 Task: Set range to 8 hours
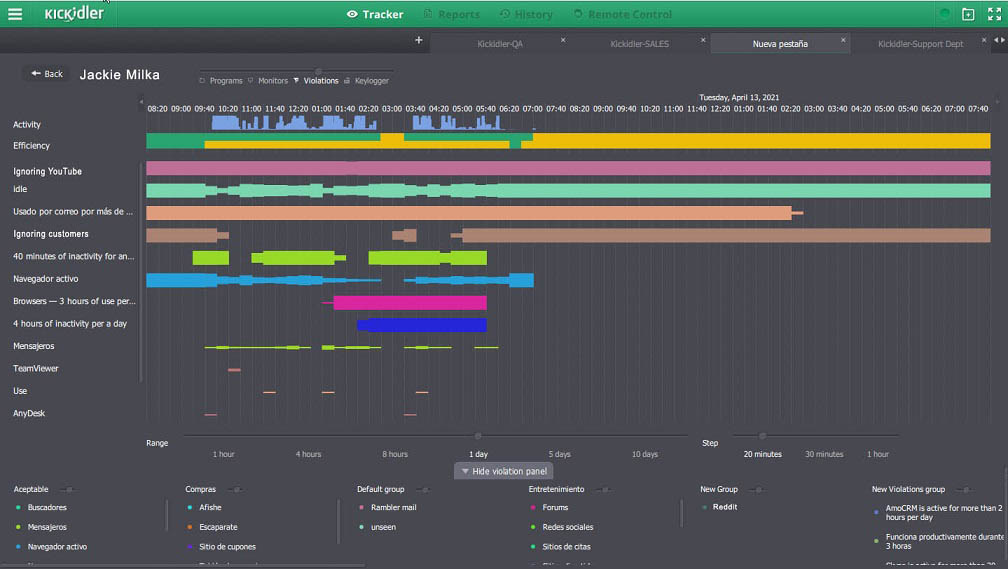tap(395, 454)
